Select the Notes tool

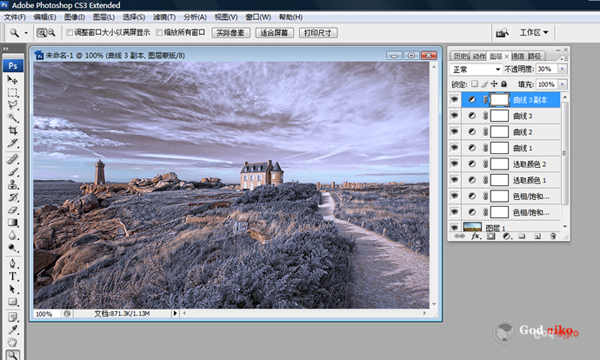coord(12,317)
